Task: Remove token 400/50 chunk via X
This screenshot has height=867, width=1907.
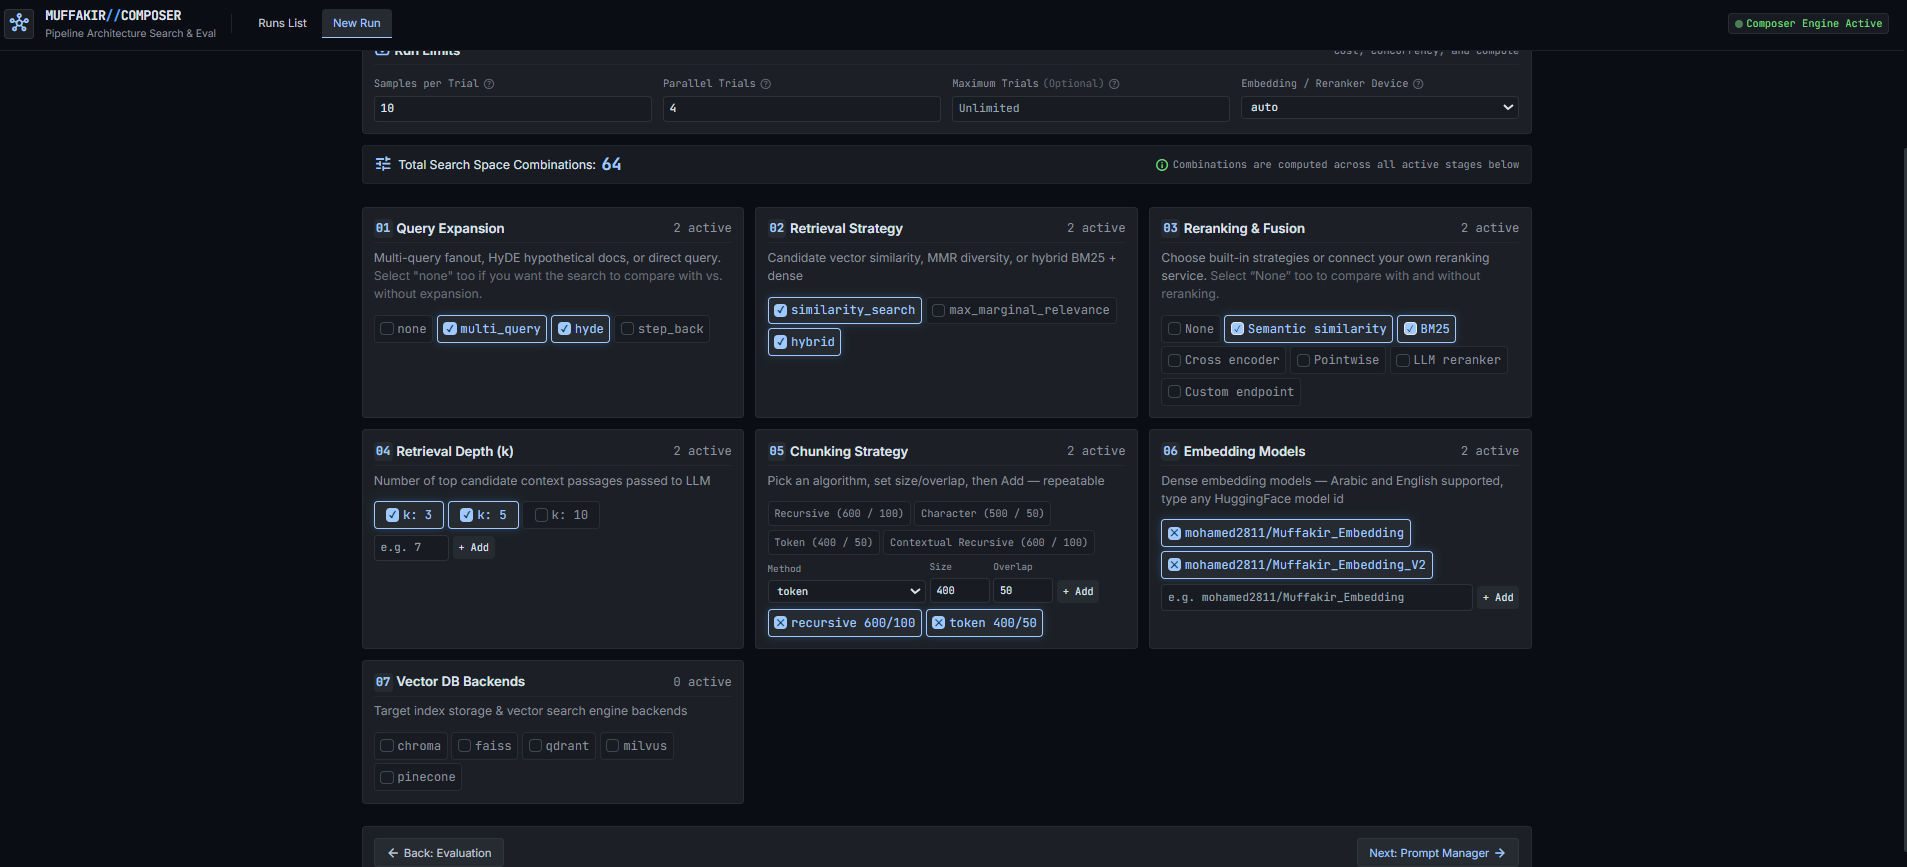Action: 939,623
